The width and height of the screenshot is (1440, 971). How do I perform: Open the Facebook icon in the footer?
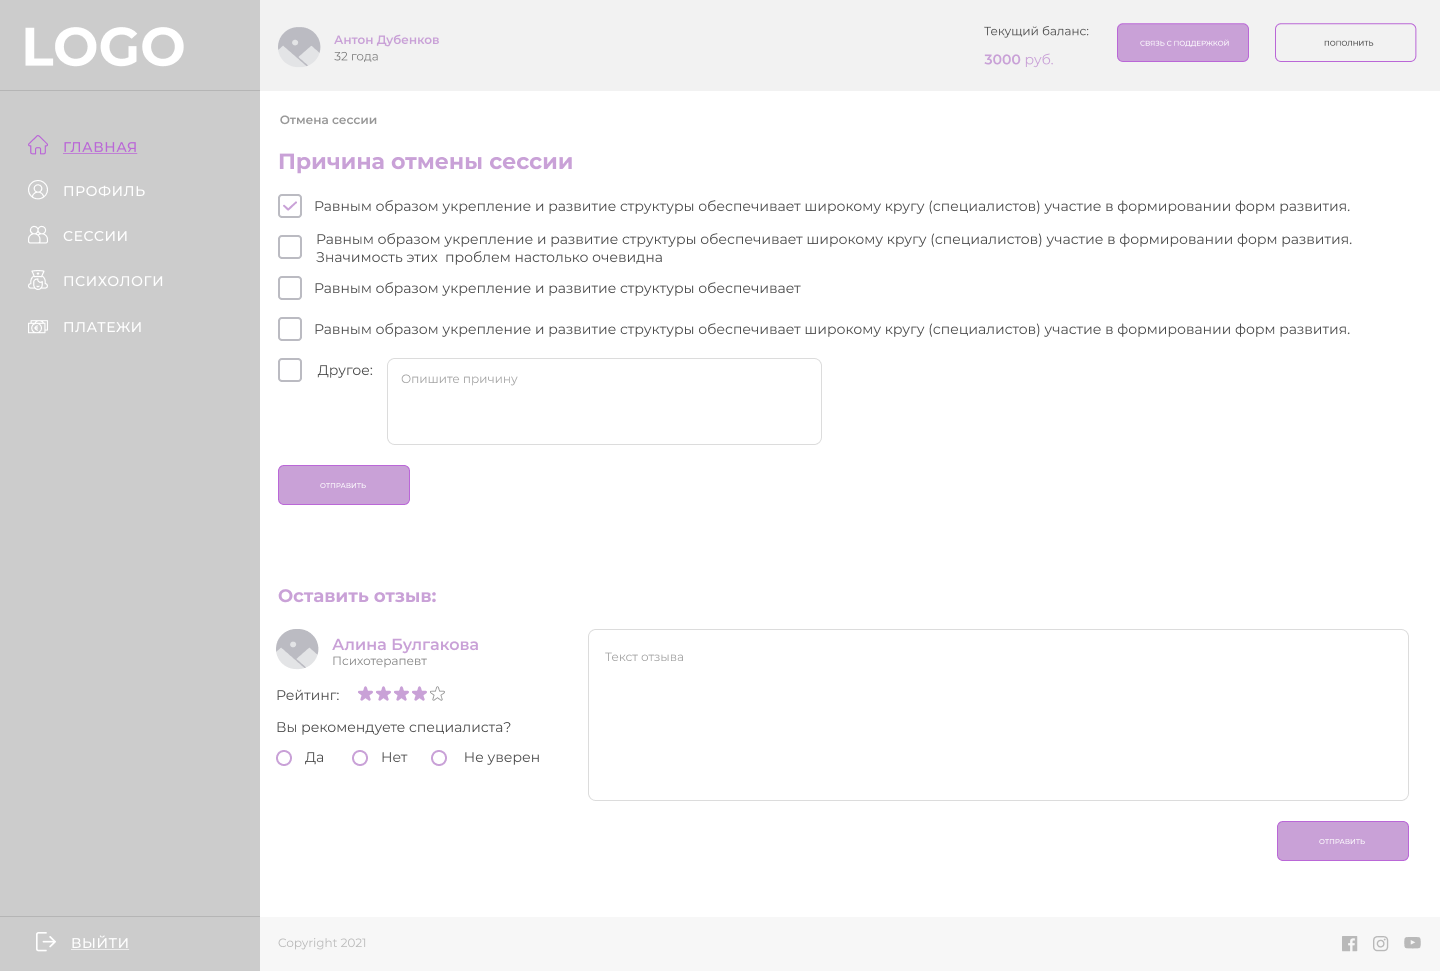pos(1349,943)
